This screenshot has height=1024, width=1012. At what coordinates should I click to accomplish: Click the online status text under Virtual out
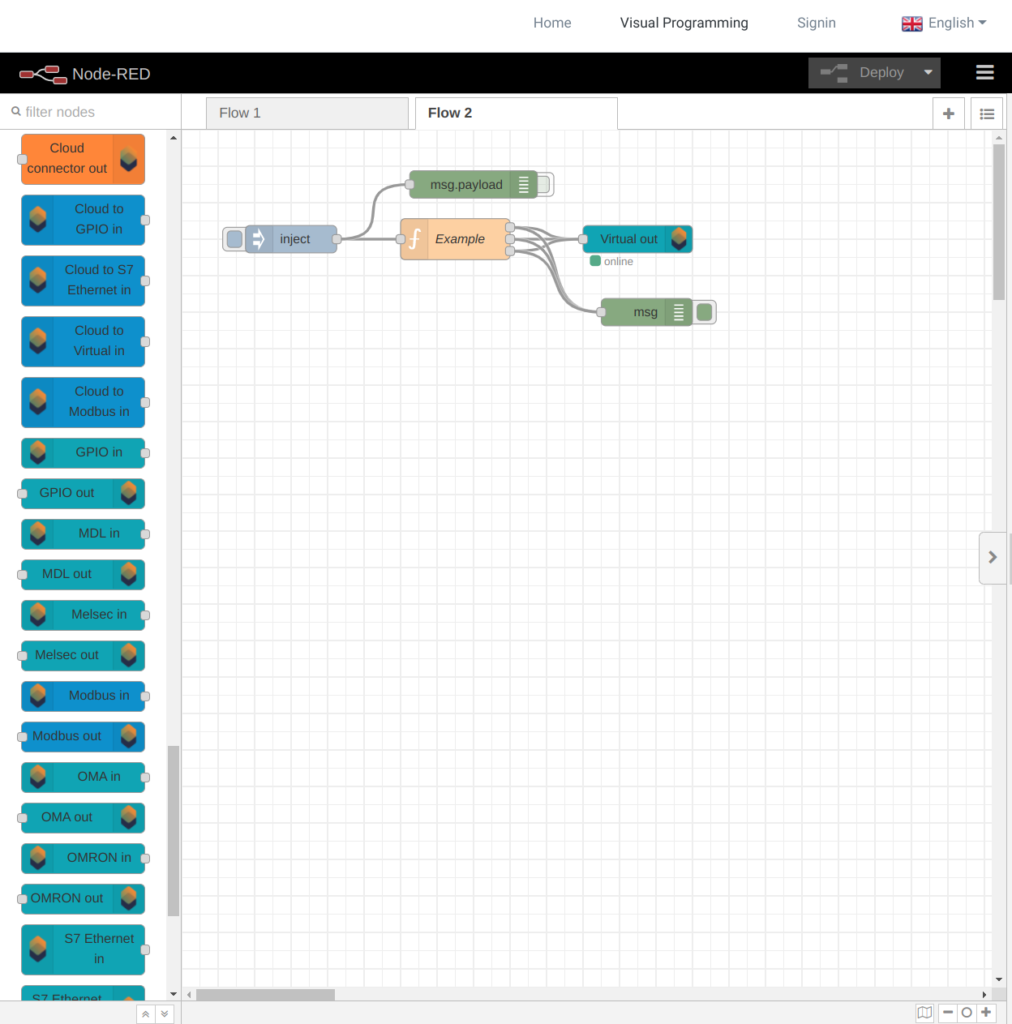point(618,261)
